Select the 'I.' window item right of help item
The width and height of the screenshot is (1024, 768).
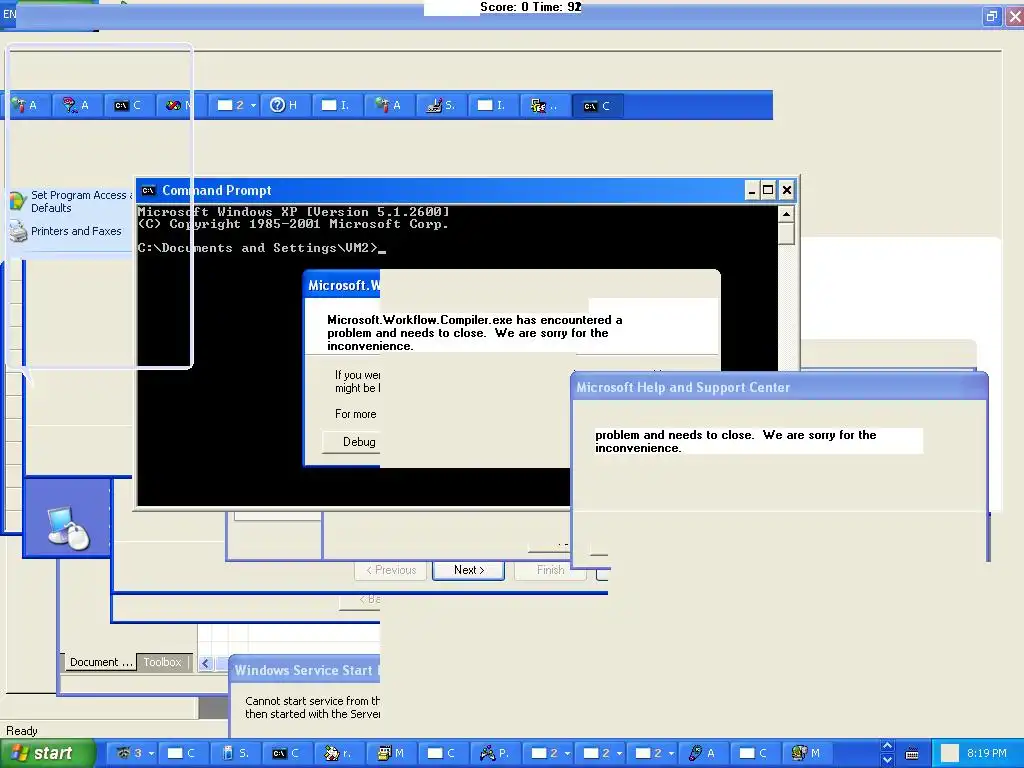tap(337, 105)
